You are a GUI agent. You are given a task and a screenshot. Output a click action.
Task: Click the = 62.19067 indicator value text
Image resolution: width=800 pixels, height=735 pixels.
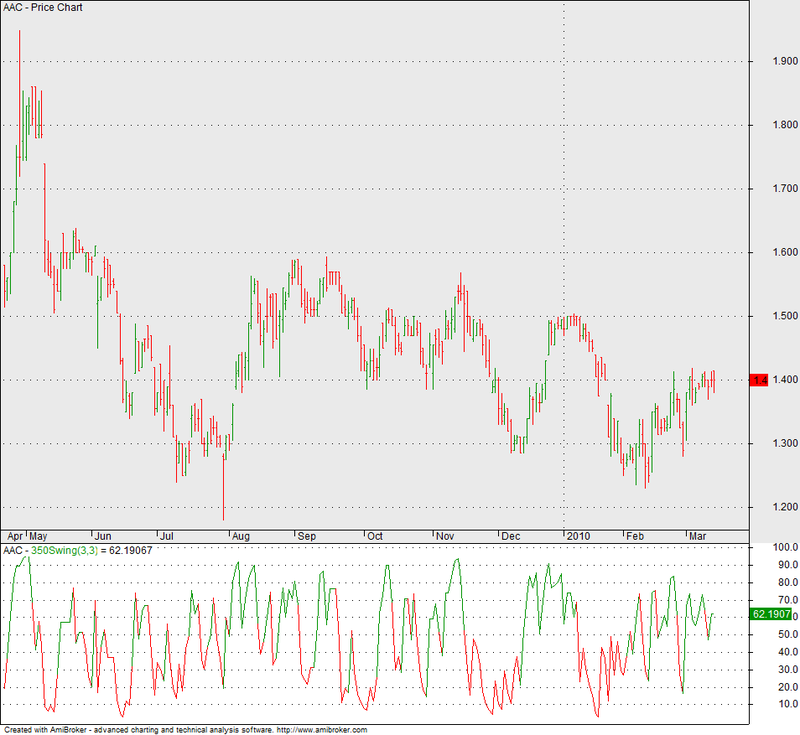(x=126, y=550)
